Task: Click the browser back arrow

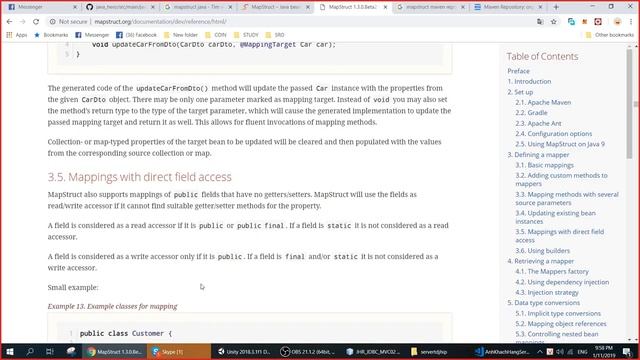Action: [x=9, y=22]
